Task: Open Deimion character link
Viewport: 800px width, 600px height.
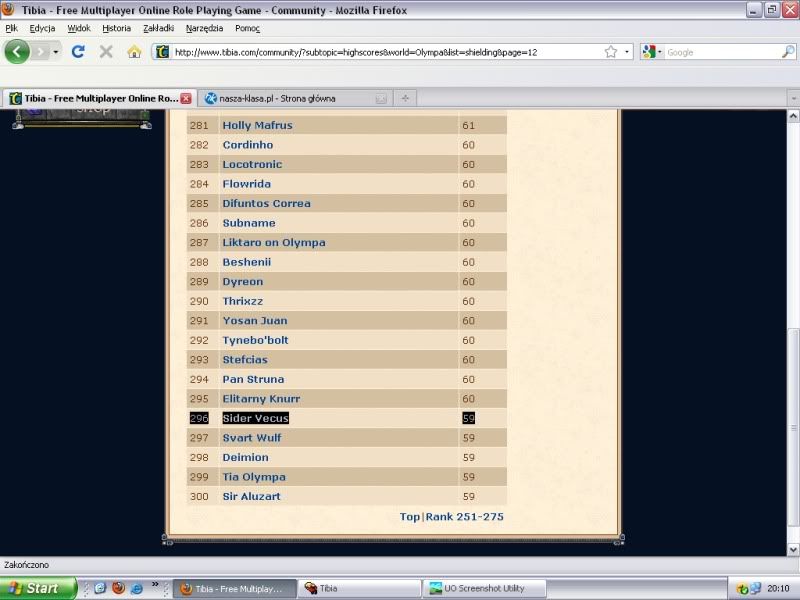Action: coord(245,457)
